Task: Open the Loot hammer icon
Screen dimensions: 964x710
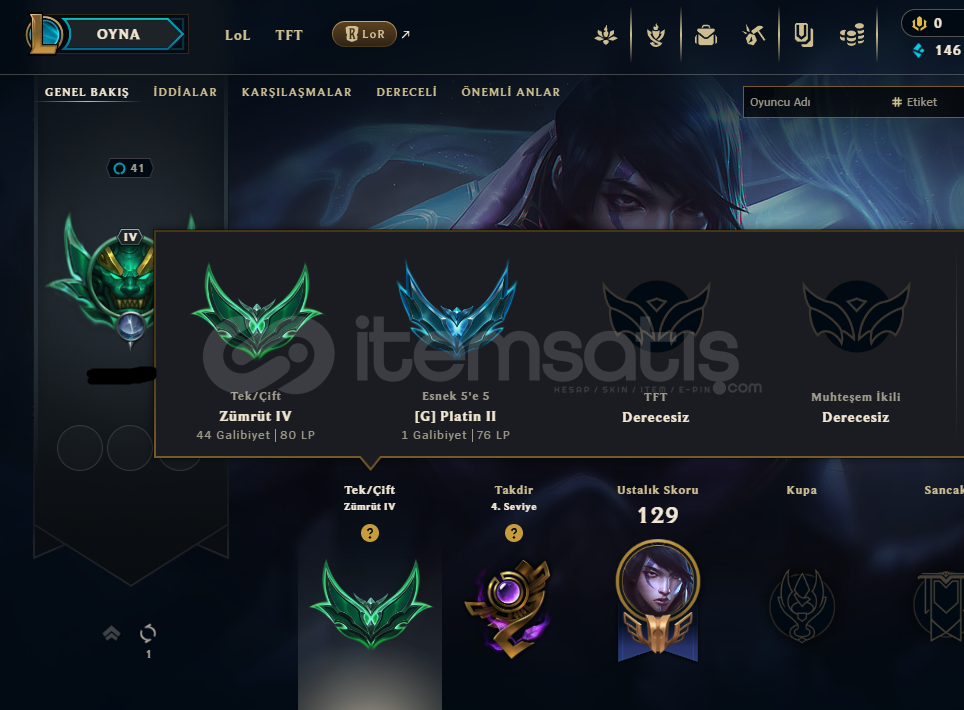Action: coord(754,35)
